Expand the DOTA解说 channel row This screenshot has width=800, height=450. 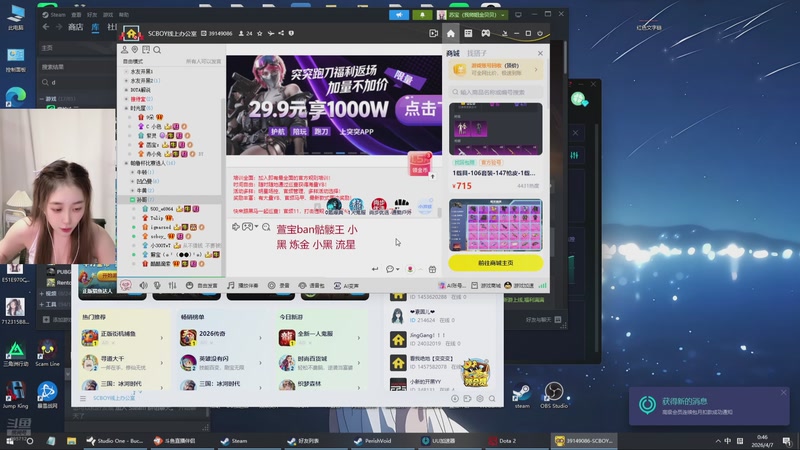tap(140, 90)
